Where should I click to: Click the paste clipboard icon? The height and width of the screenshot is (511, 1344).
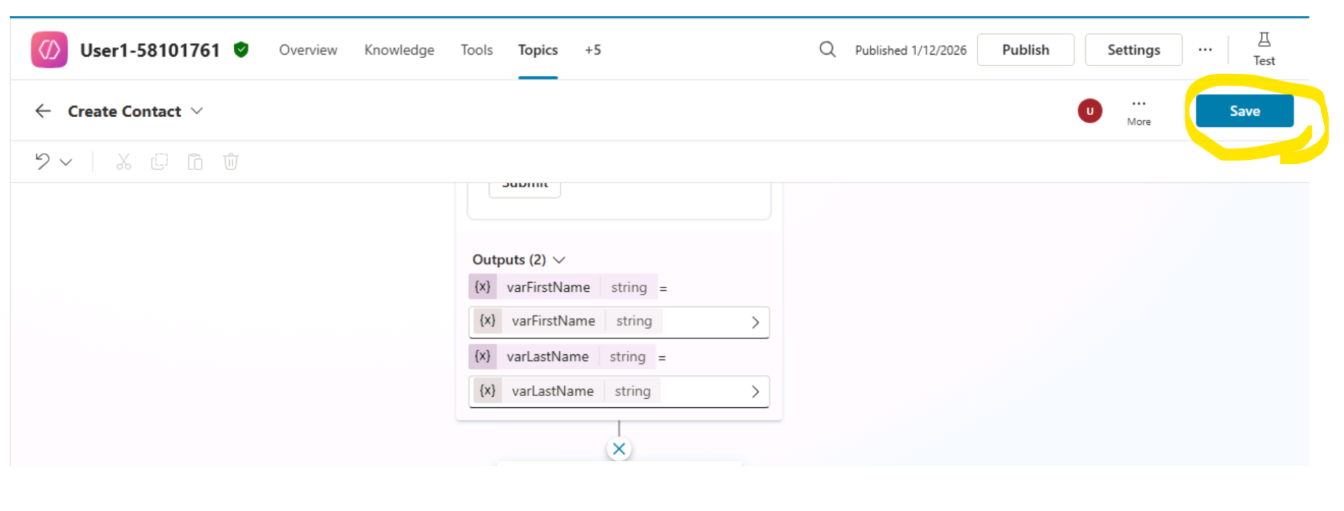(x=195, y=161)
